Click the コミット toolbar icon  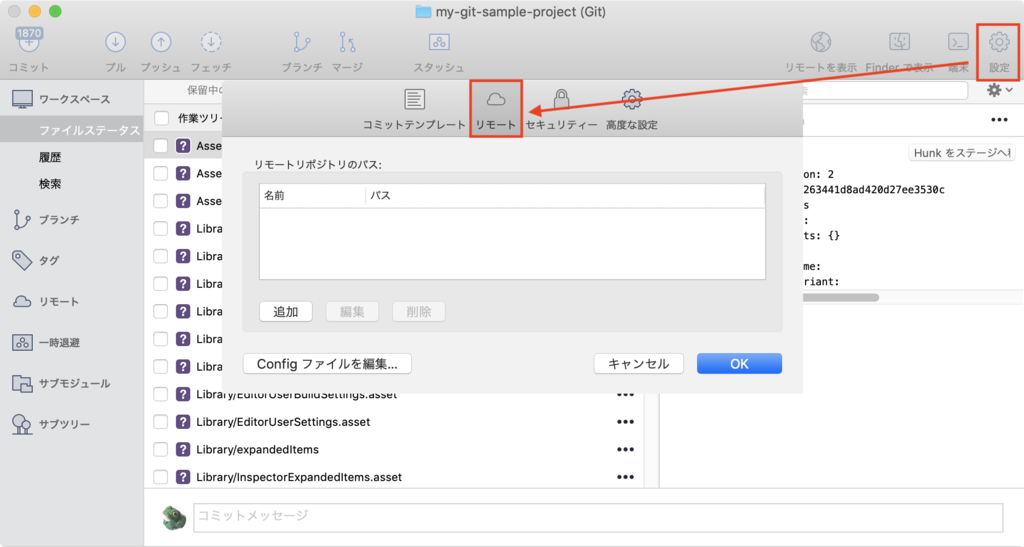click(x=28, y=42)
